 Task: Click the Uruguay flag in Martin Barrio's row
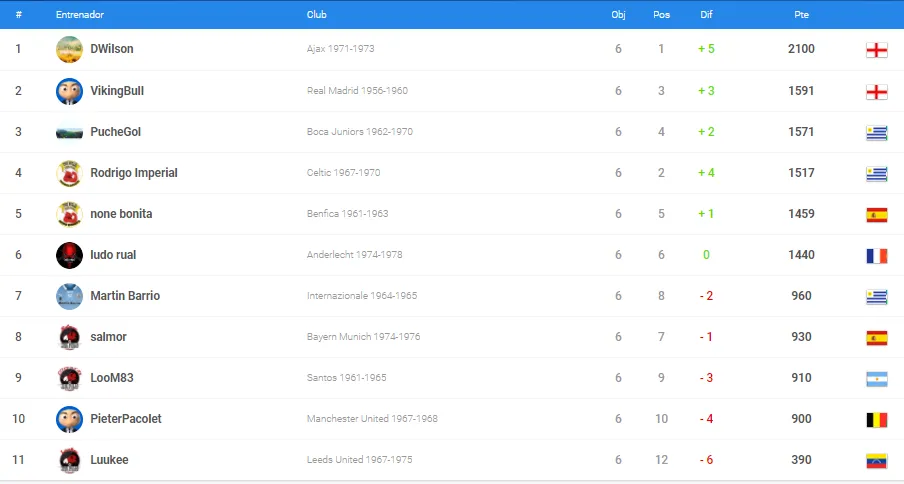876,297
